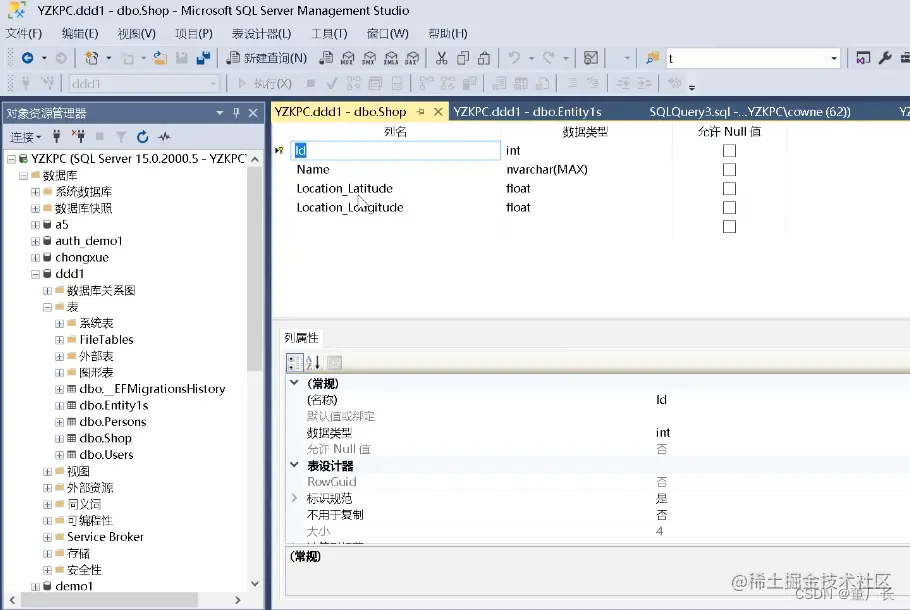This screenshot has width=910, height=610.
Task: Click the Disconnect icon in Object Explorer
Action: click(x=78, y=136)
